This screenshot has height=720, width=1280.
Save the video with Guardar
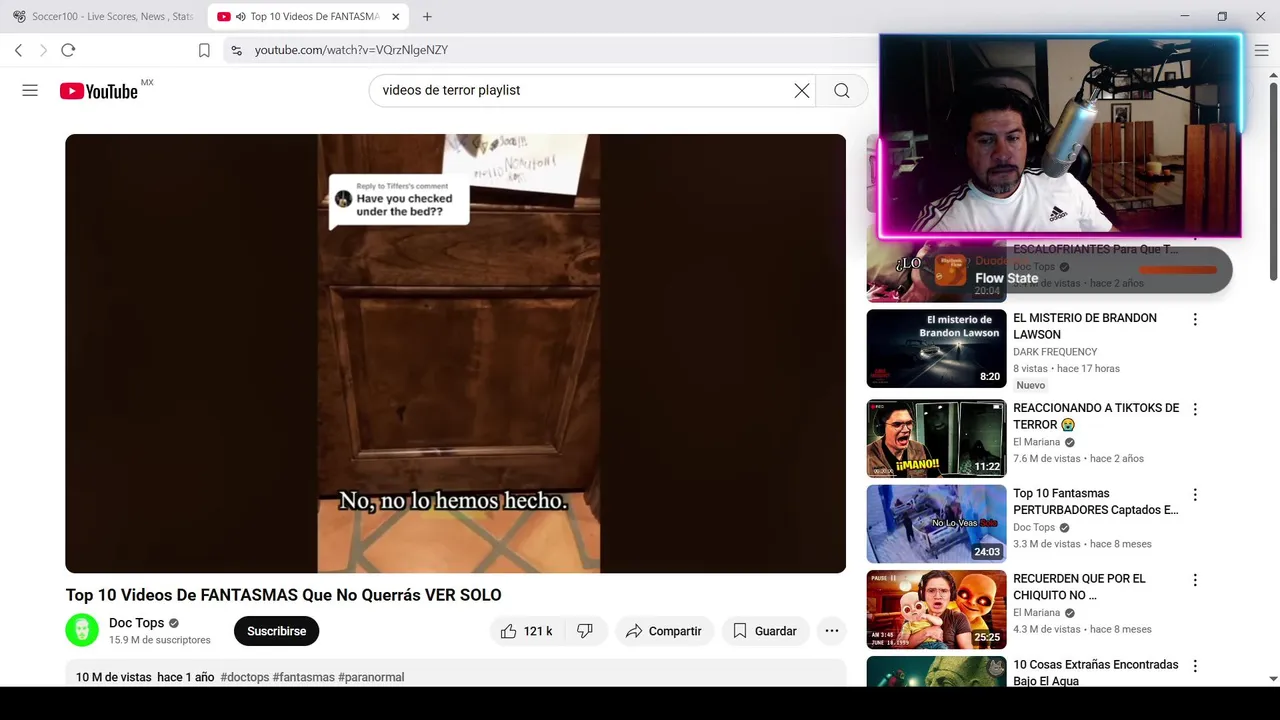click(x=765, y=631)
